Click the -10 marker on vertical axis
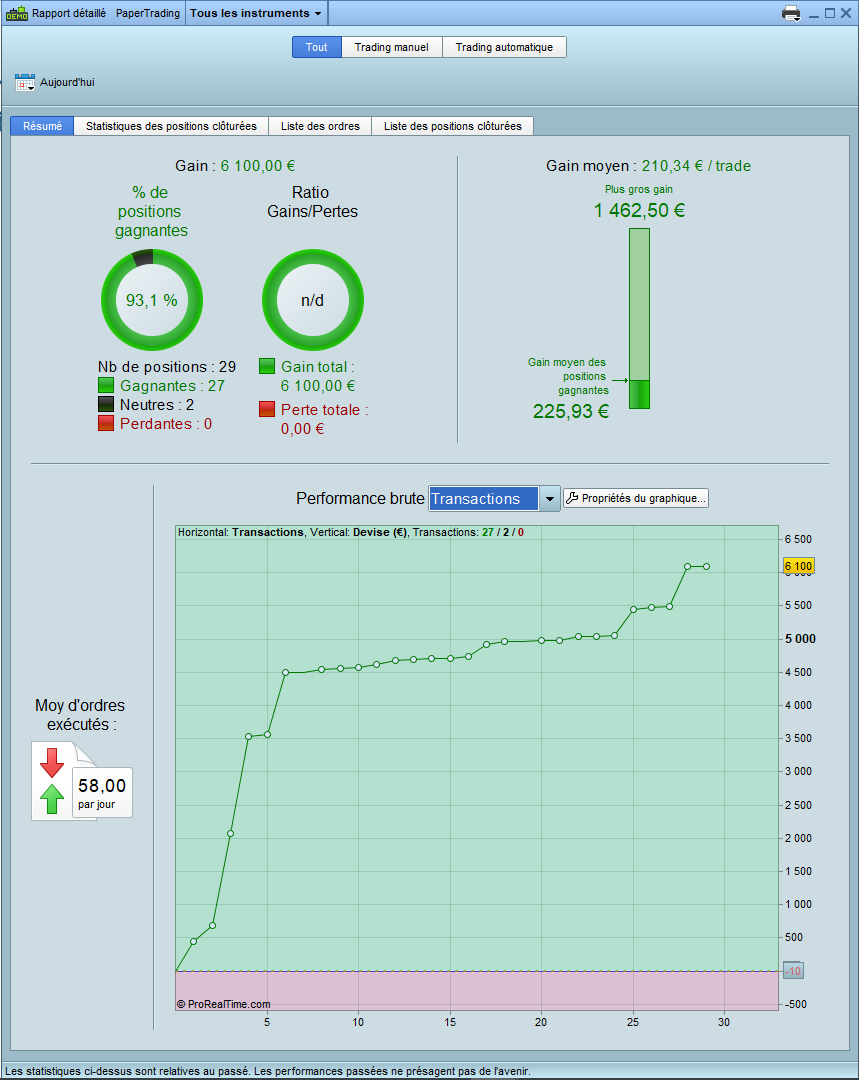Image resolution: width=859 pixels, height=1080 pixels. click(794, 971)
